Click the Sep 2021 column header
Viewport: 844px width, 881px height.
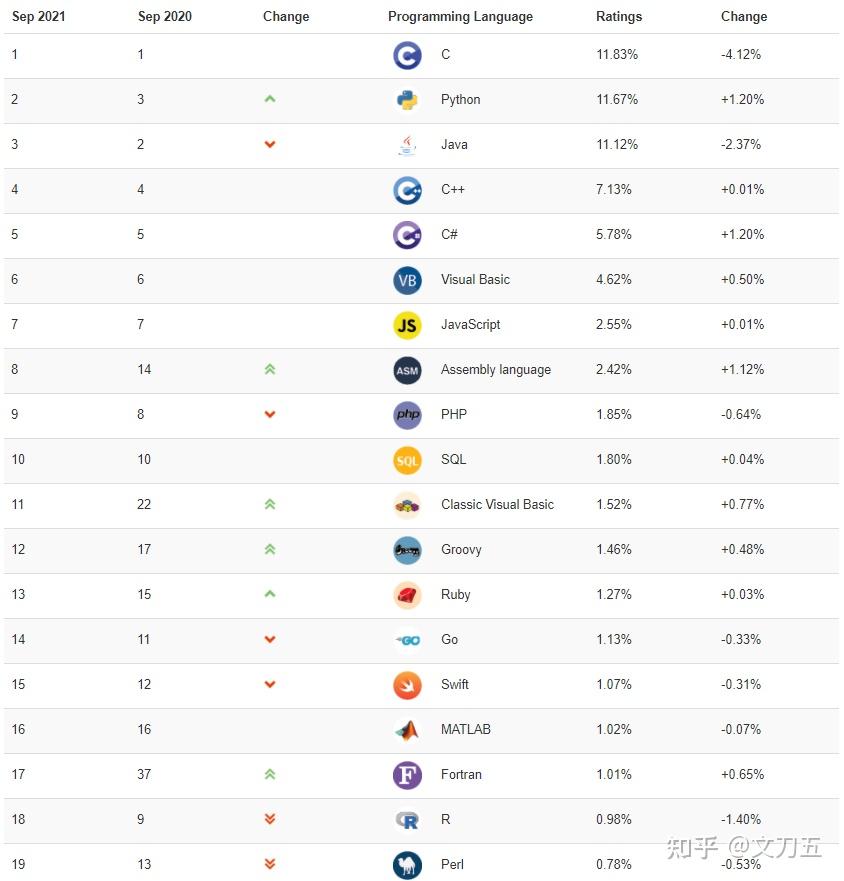click(x=39, y=16)
